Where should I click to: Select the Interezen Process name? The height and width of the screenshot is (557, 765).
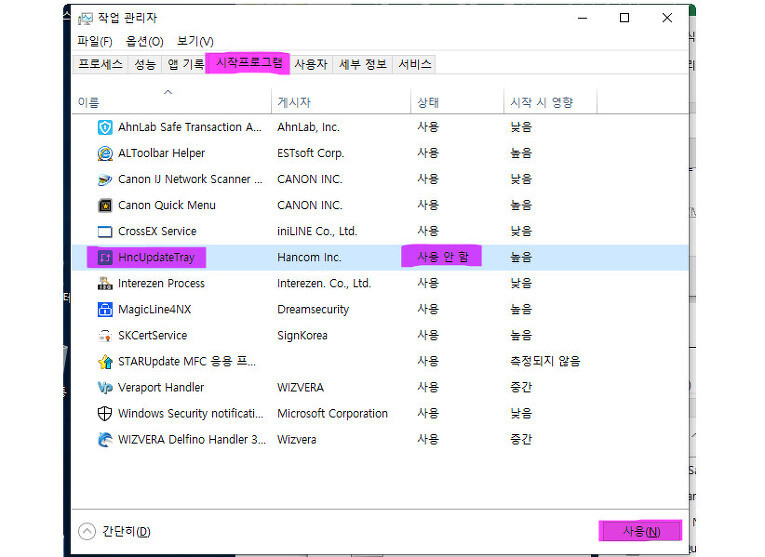coord(161,283)
